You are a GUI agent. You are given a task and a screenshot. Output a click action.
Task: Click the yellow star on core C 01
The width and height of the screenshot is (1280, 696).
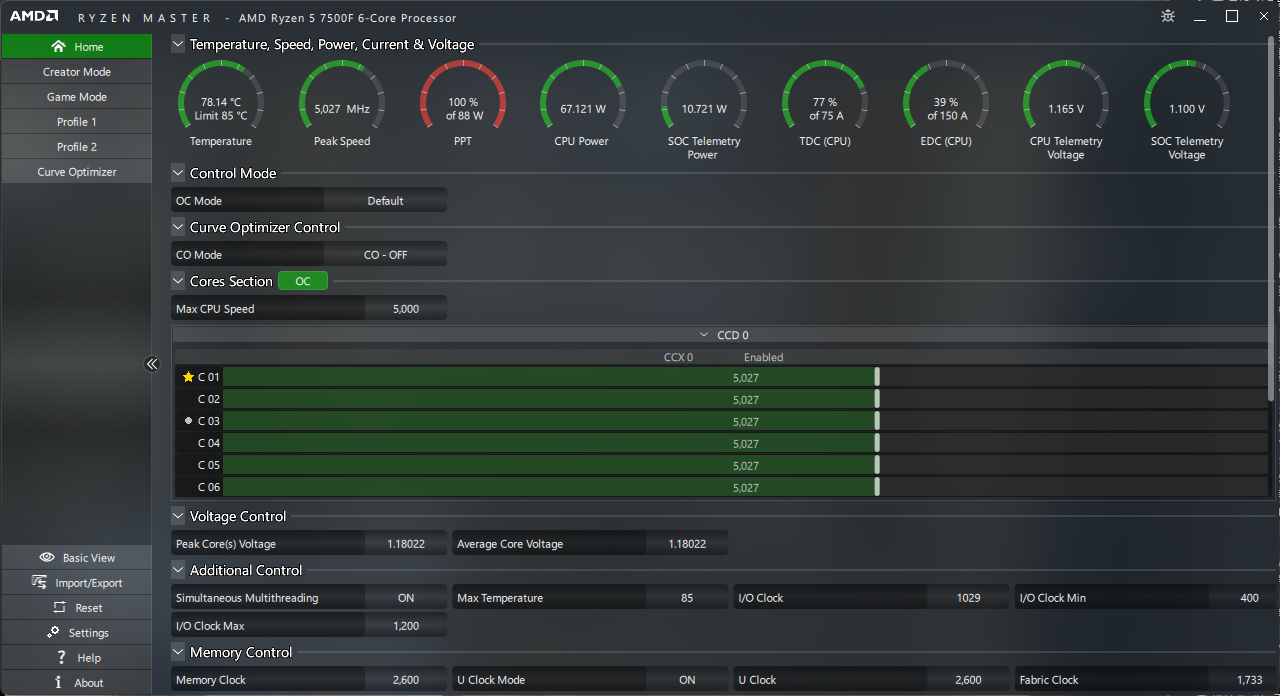pyautogui.click(x=188, y=377)
